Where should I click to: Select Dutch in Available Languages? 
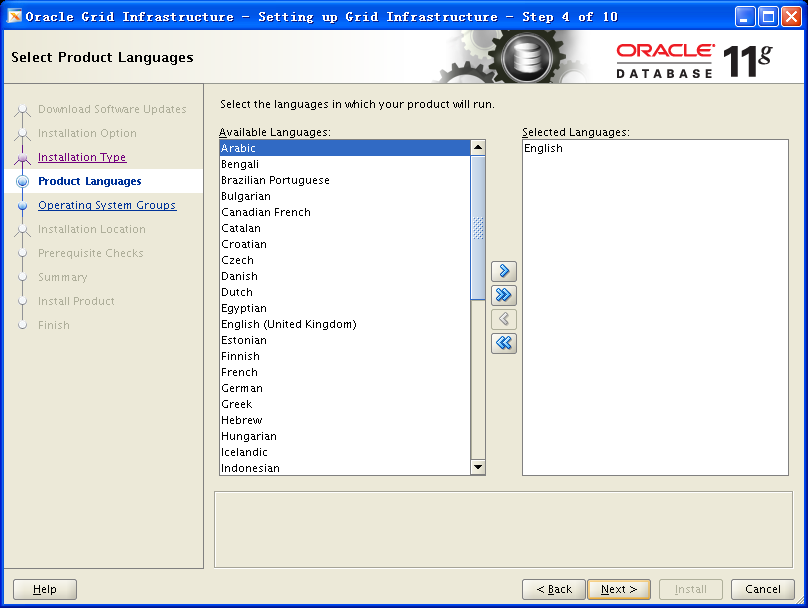(345, 292)
